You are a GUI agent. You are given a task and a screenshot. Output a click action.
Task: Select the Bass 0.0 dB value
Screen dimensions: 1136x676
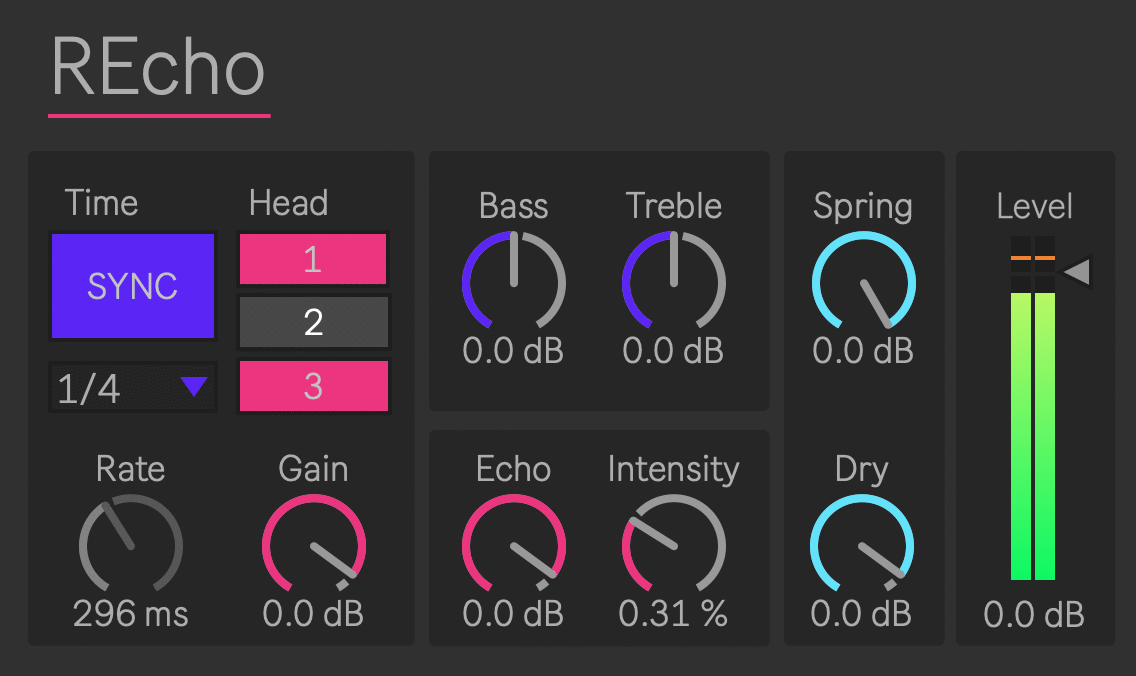(513, 351)
